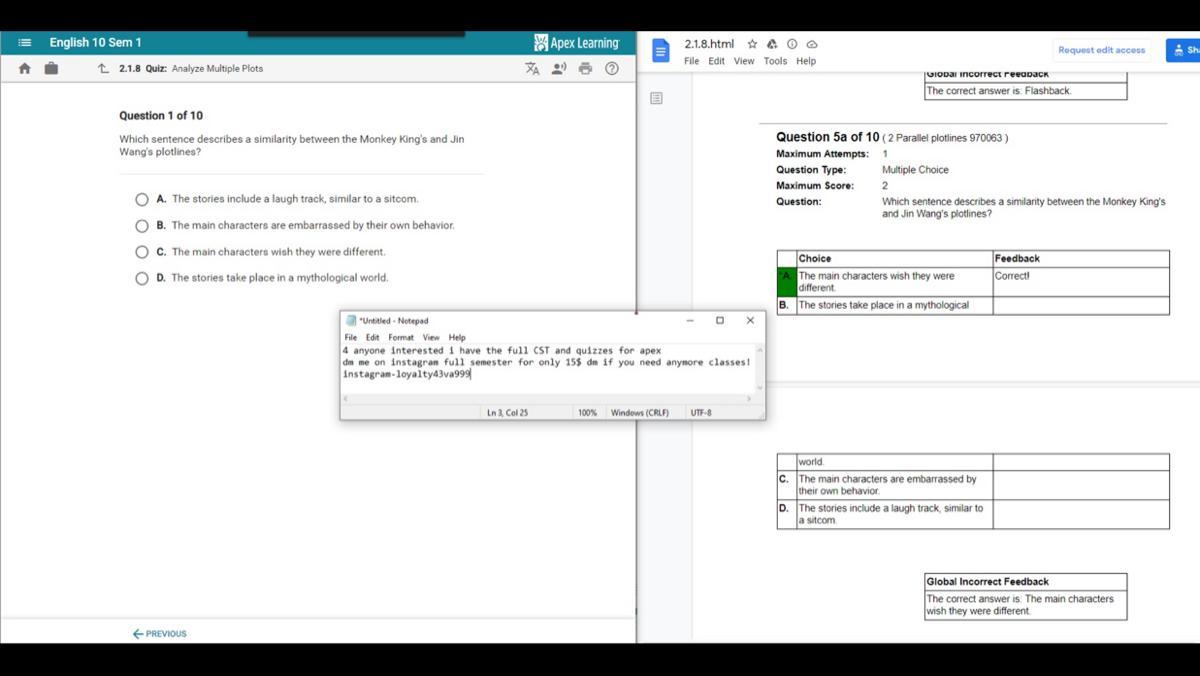Pick answer D mythological world

tap(142, 278)
